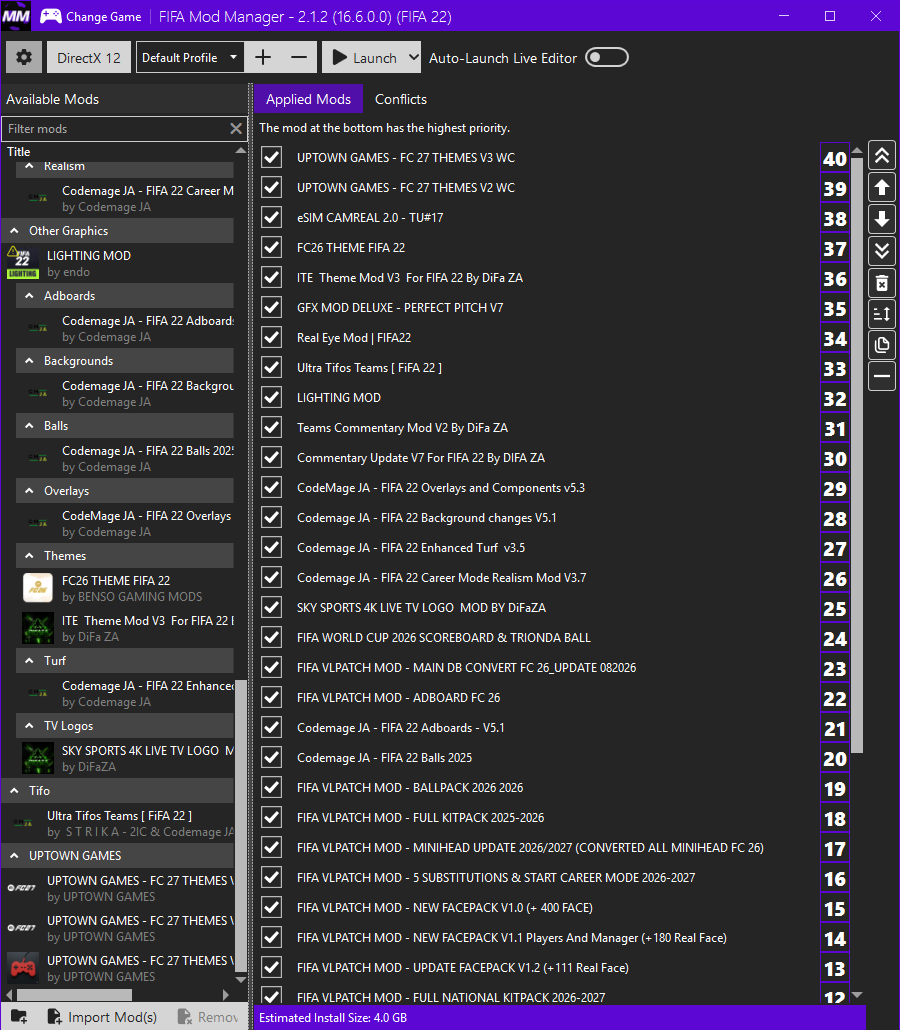Collapse the Tifo group
900x1030 pixels.
[14, 790]
